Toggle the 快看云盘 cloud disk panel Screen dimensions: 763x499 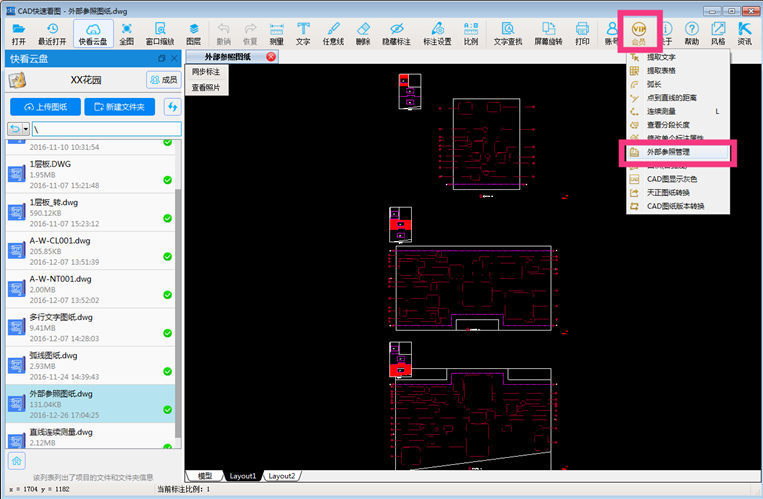pos(93,34)
